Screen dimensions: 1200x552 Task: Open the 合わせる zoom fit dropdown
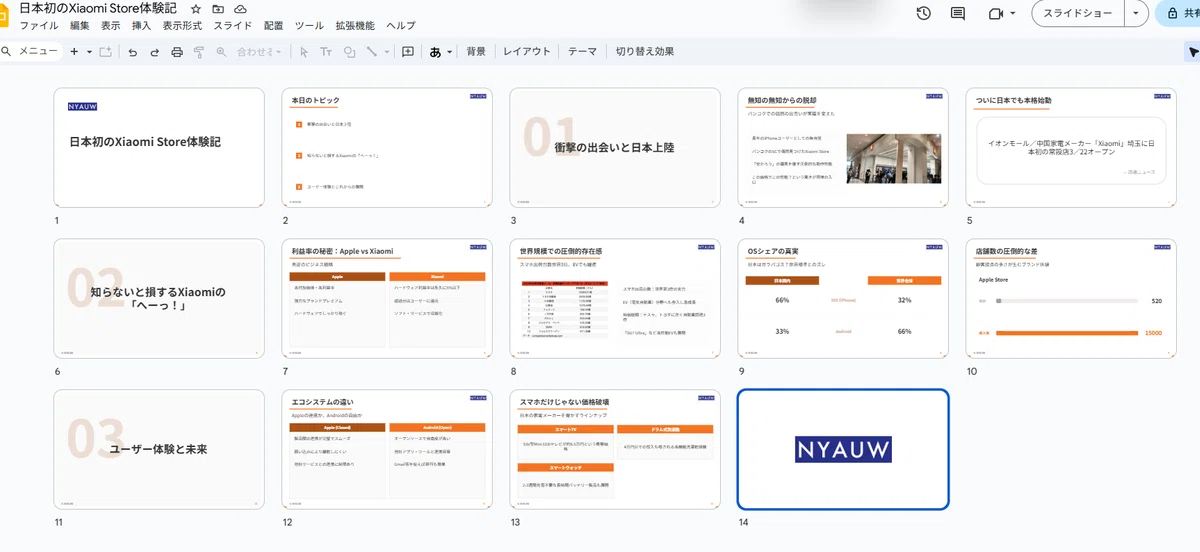[x=260, y=51]
